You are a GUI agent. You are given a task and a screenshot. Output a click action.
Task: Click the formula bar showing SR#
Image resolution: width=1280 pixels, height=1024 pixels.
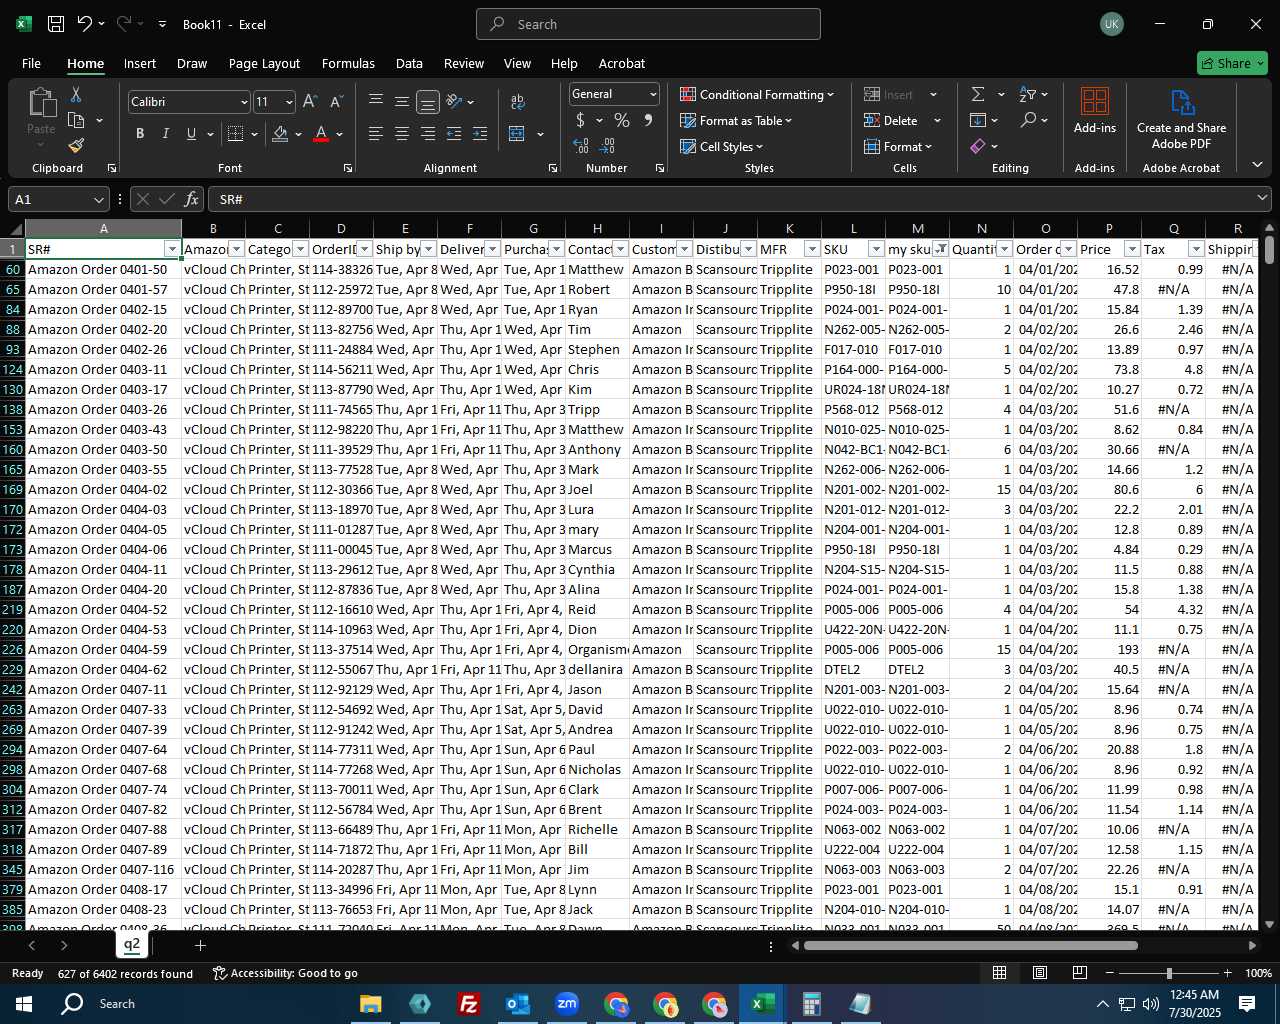pyautogui.click(x=738, y=200)
